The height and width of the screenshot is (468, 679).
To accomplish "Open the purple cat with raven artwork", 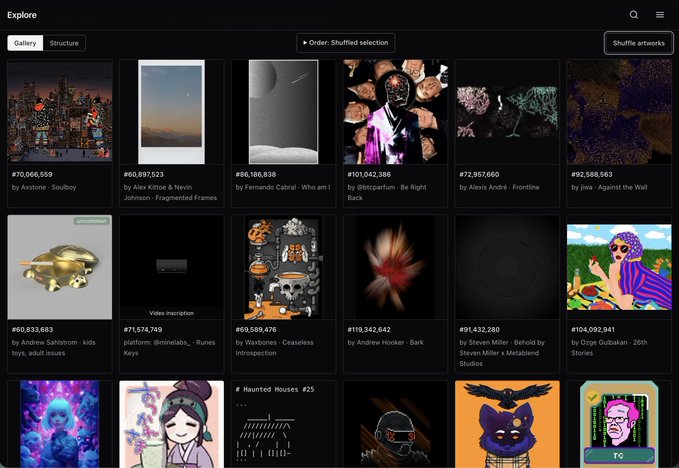I will click(507, 424).
